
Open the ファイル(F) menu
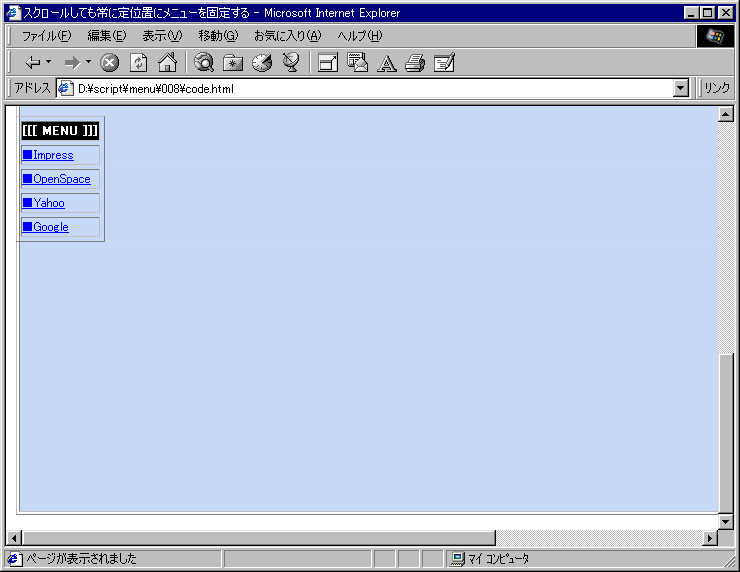click(x=46, y=36)
